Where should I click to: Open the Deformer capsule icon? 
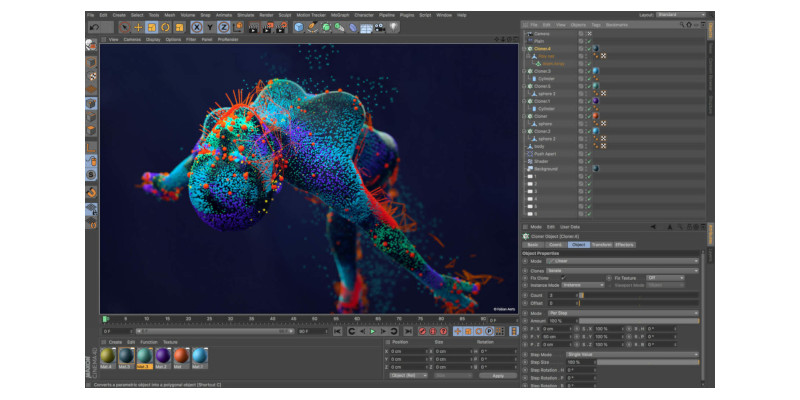(353, 27)
